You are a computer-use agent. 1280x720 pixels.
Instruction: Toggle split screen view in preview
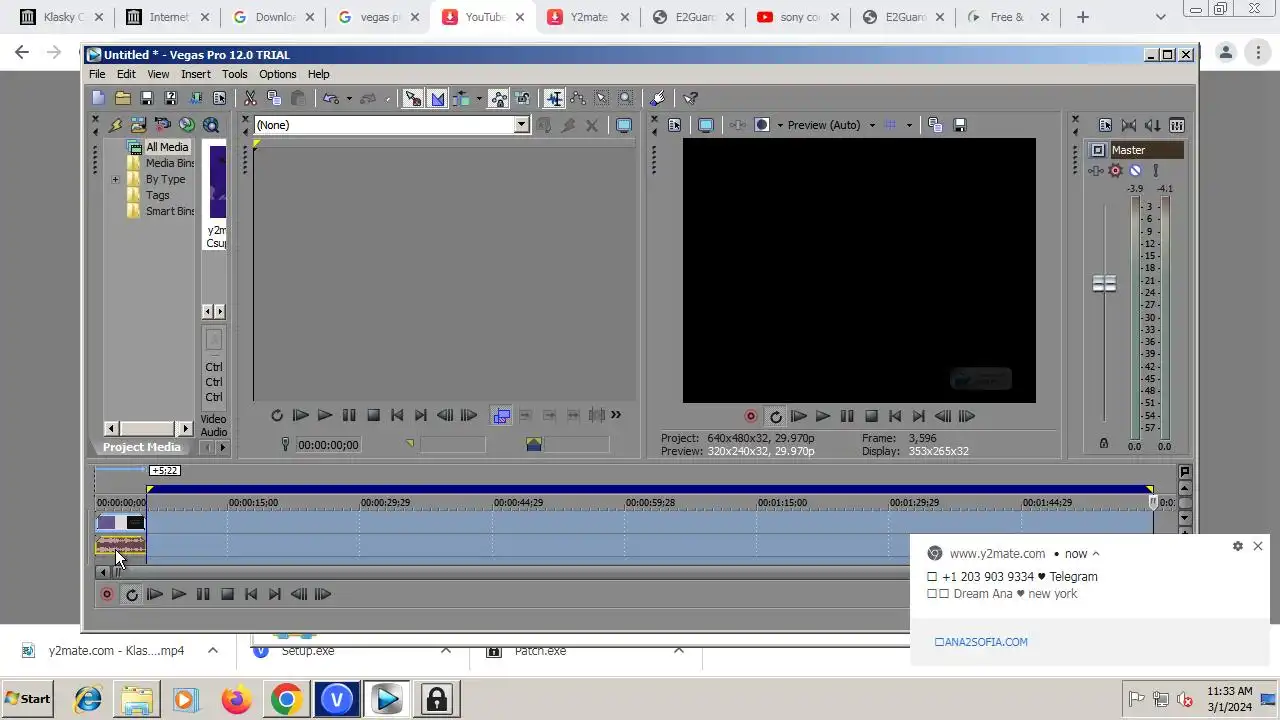pos(762,125)
